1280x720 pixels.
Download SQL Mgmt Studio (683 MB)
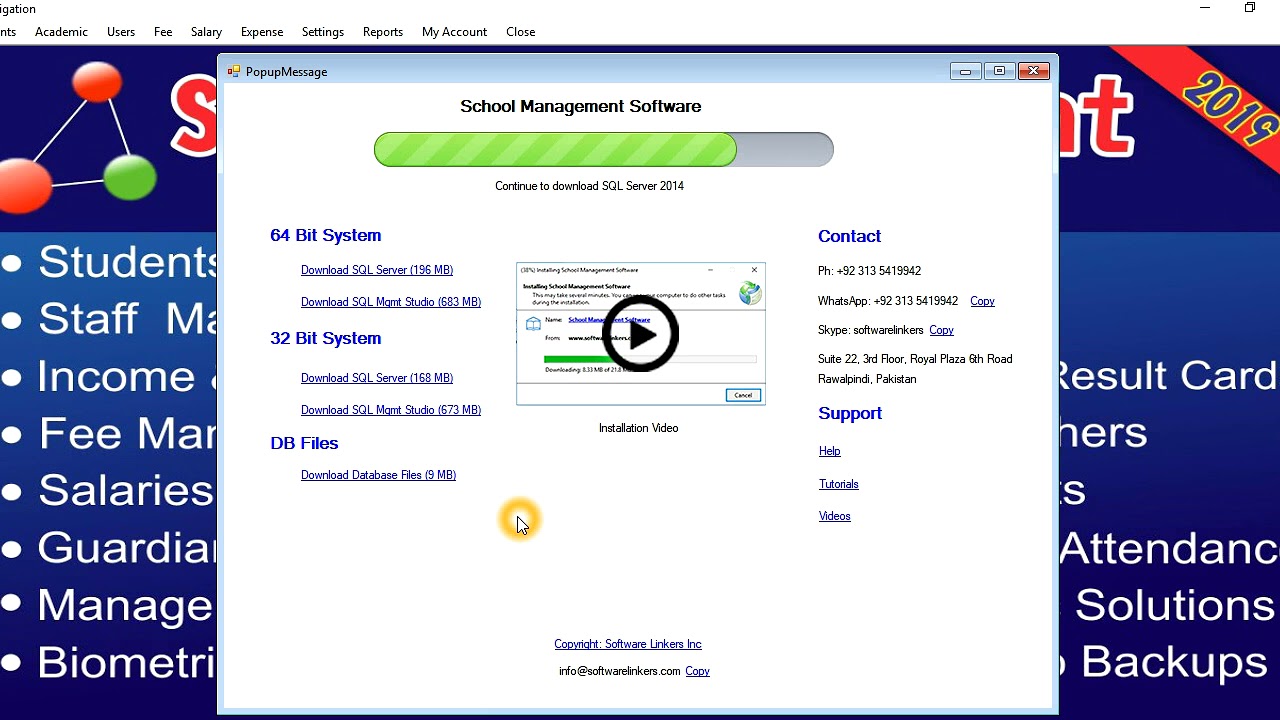[391, 302]
